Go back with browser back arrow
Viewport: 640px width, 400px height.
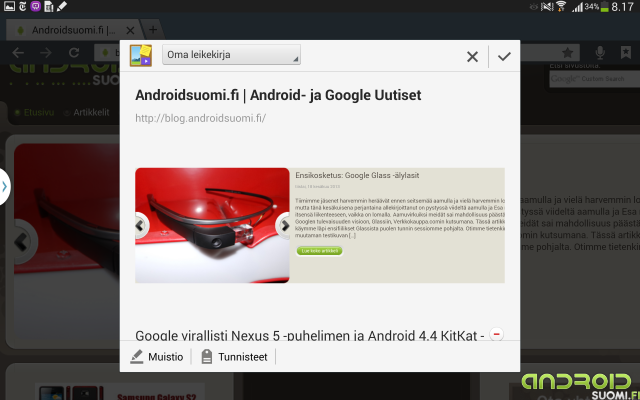click(18, 52)
